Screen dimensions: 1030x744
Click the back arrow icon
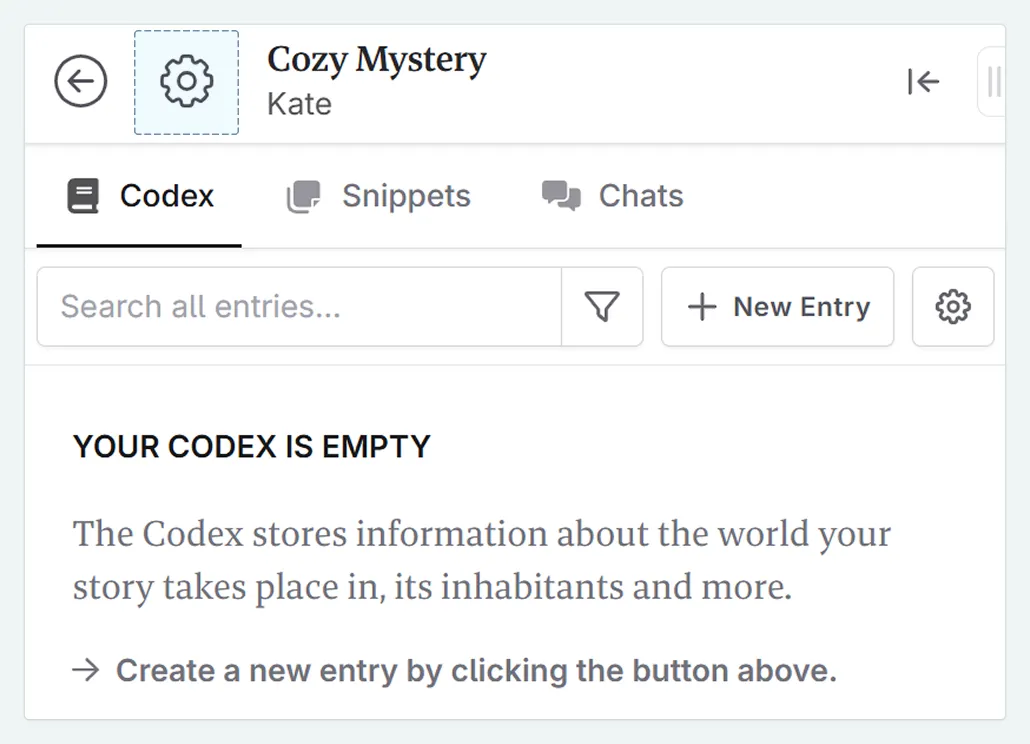pos(81,82)
